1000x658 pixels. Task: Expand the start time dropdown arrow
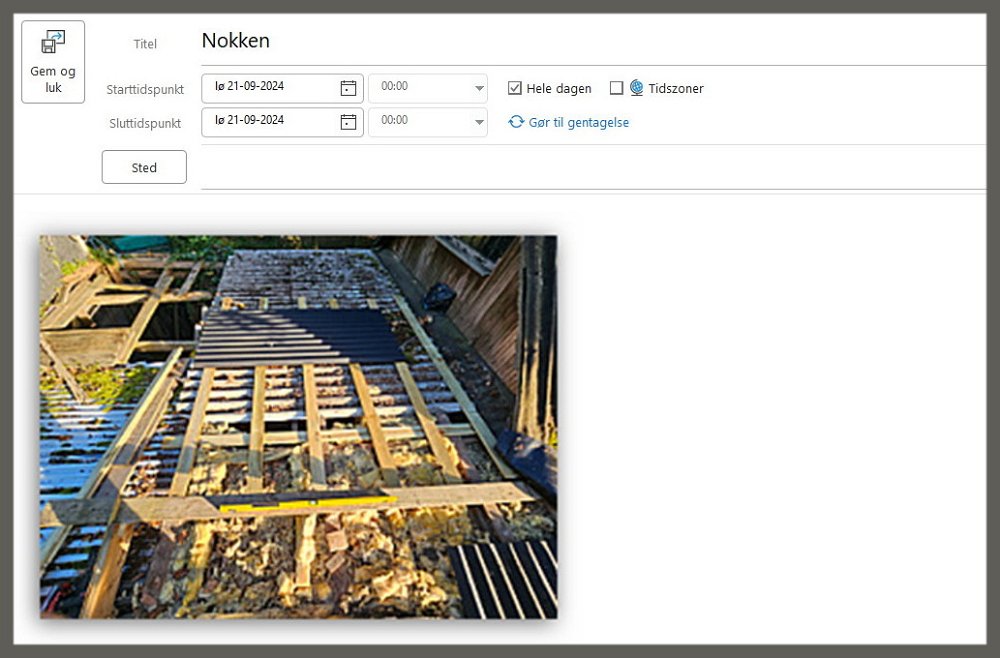(478, 88)
